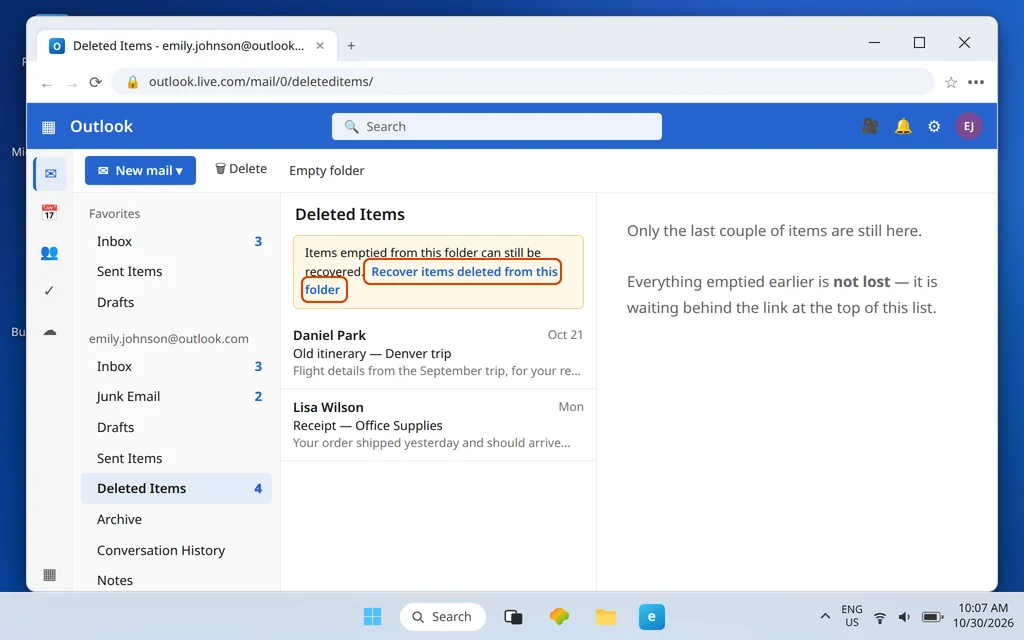Open the Outlook app launcher grid
Viewport: 1024px width, 640px height.
pos(48,127)
